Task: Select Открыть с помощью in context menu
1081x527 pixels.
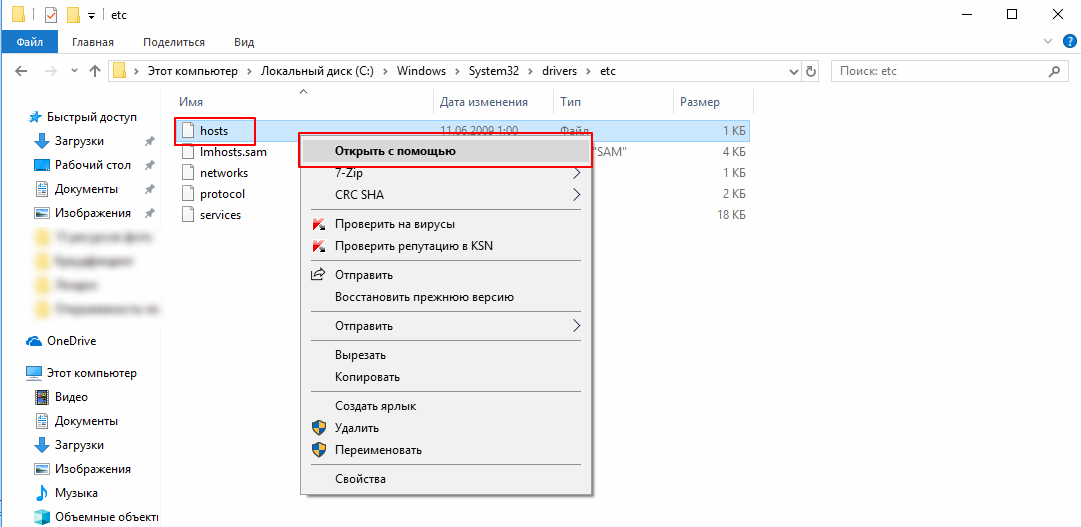Action: (395, 151)
